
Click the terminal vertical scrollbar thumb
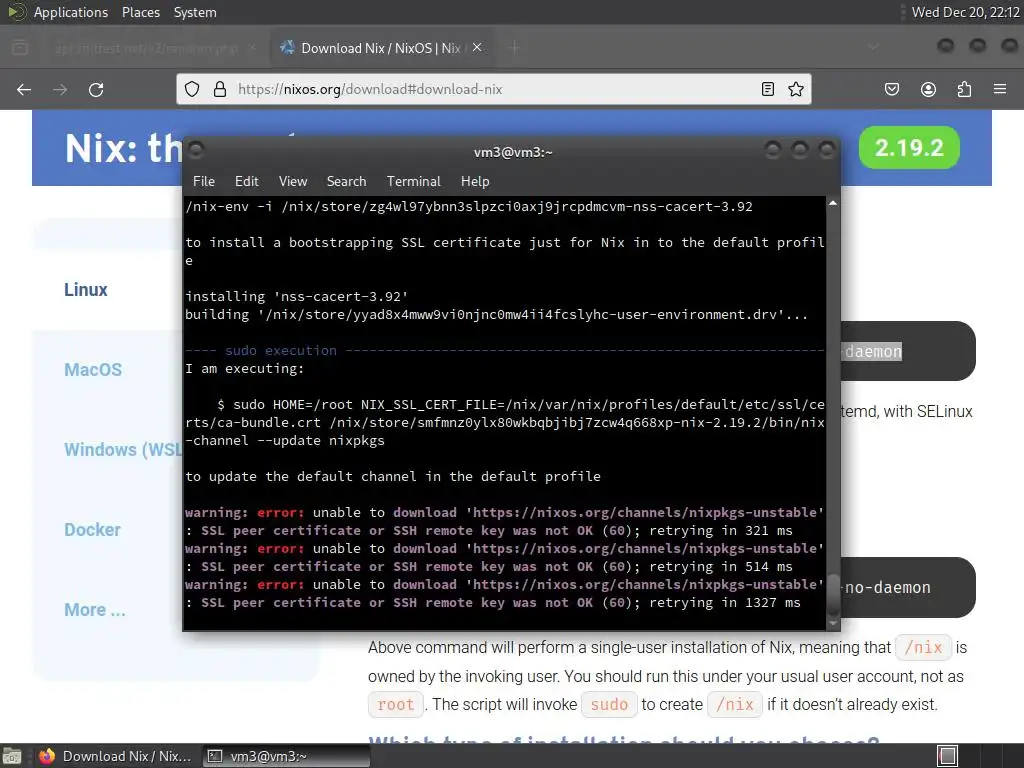[833, 594]
